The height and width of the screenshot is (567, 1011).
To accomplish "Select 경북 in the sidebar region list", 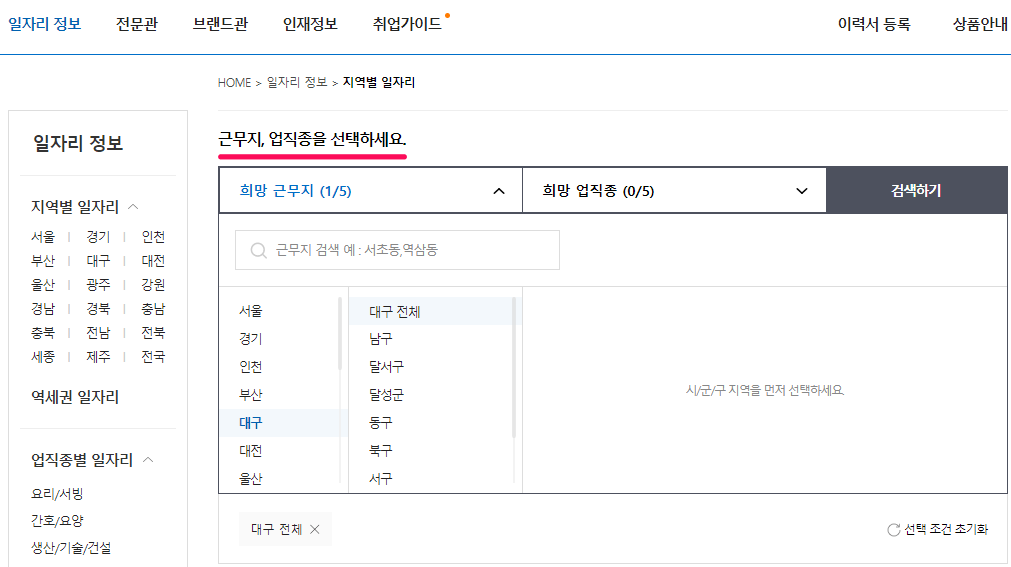I will (x=99, y=308).
